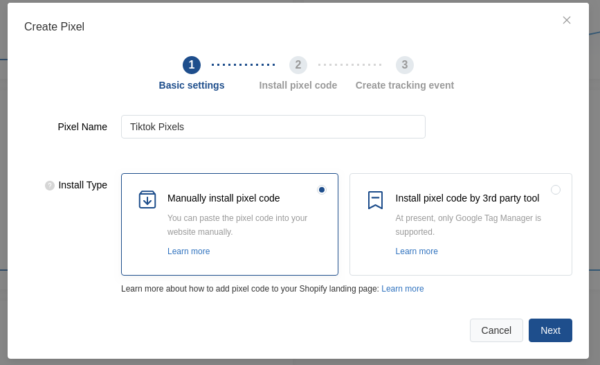This screenshot has width=600, height=365.
Task: Select the 3rd party tool radio button
Action: coord(556,190)
